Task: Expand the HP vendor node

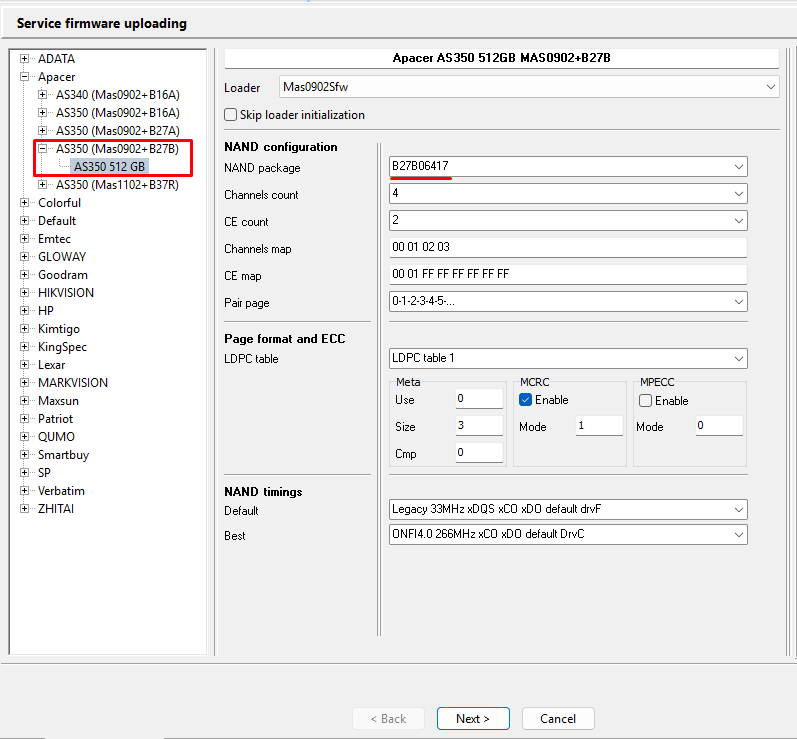Action: [x=24, y=311]
